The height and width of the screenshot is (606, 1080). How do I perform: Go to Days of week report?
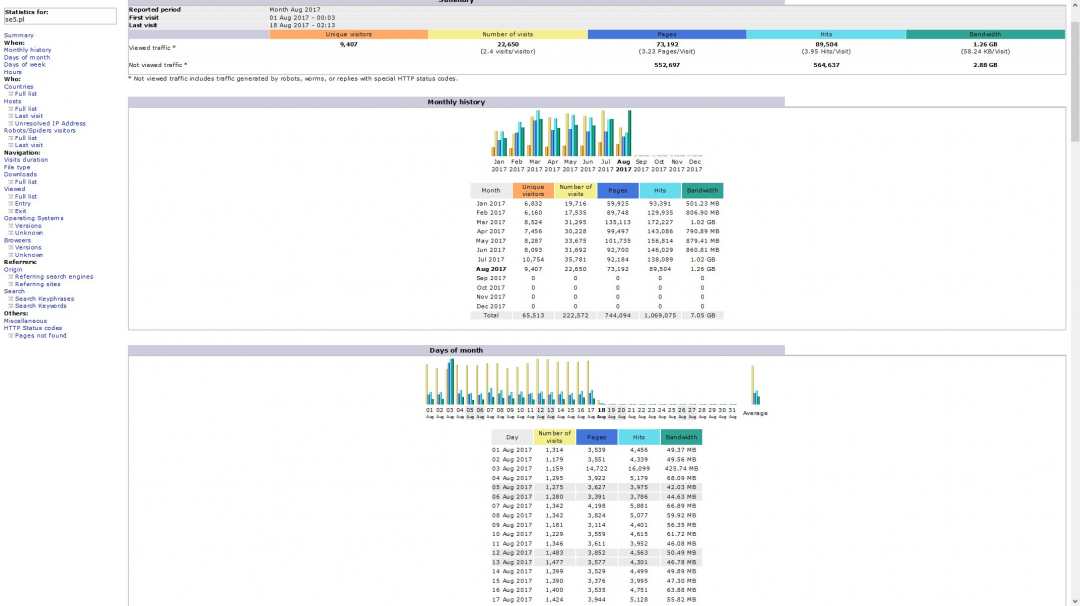click(25, 65)
